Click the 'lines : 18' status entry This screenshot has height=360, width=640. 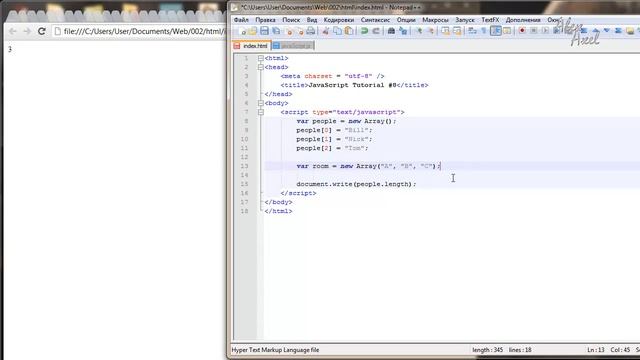click(520, 350)
